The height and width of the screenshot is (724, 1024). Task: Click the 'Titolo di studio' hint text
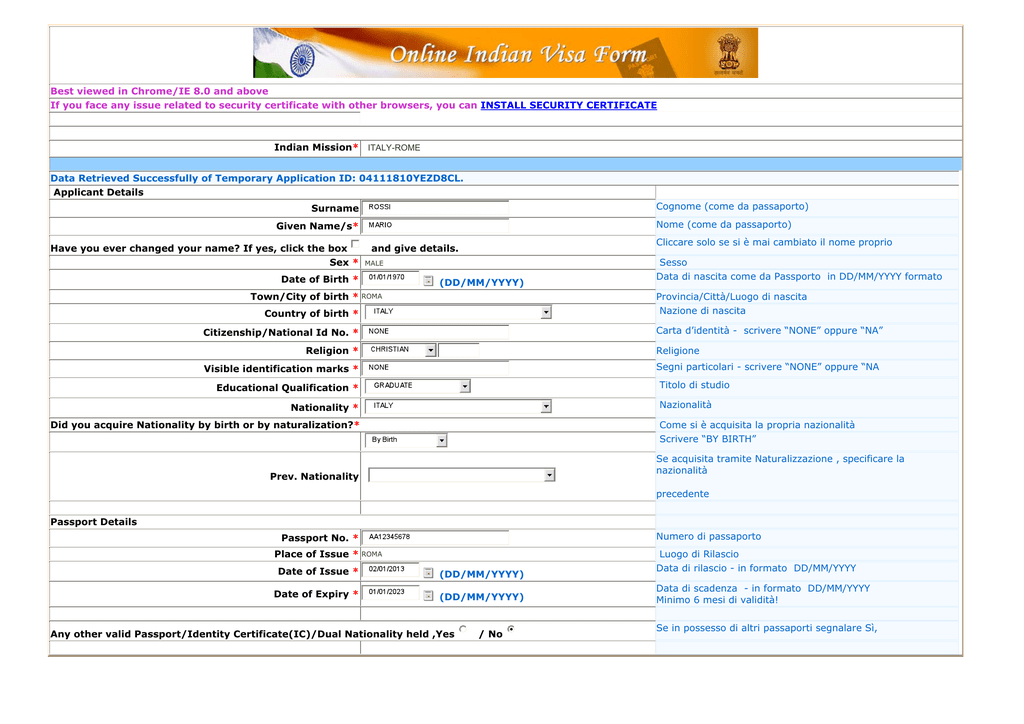(694, 385)
